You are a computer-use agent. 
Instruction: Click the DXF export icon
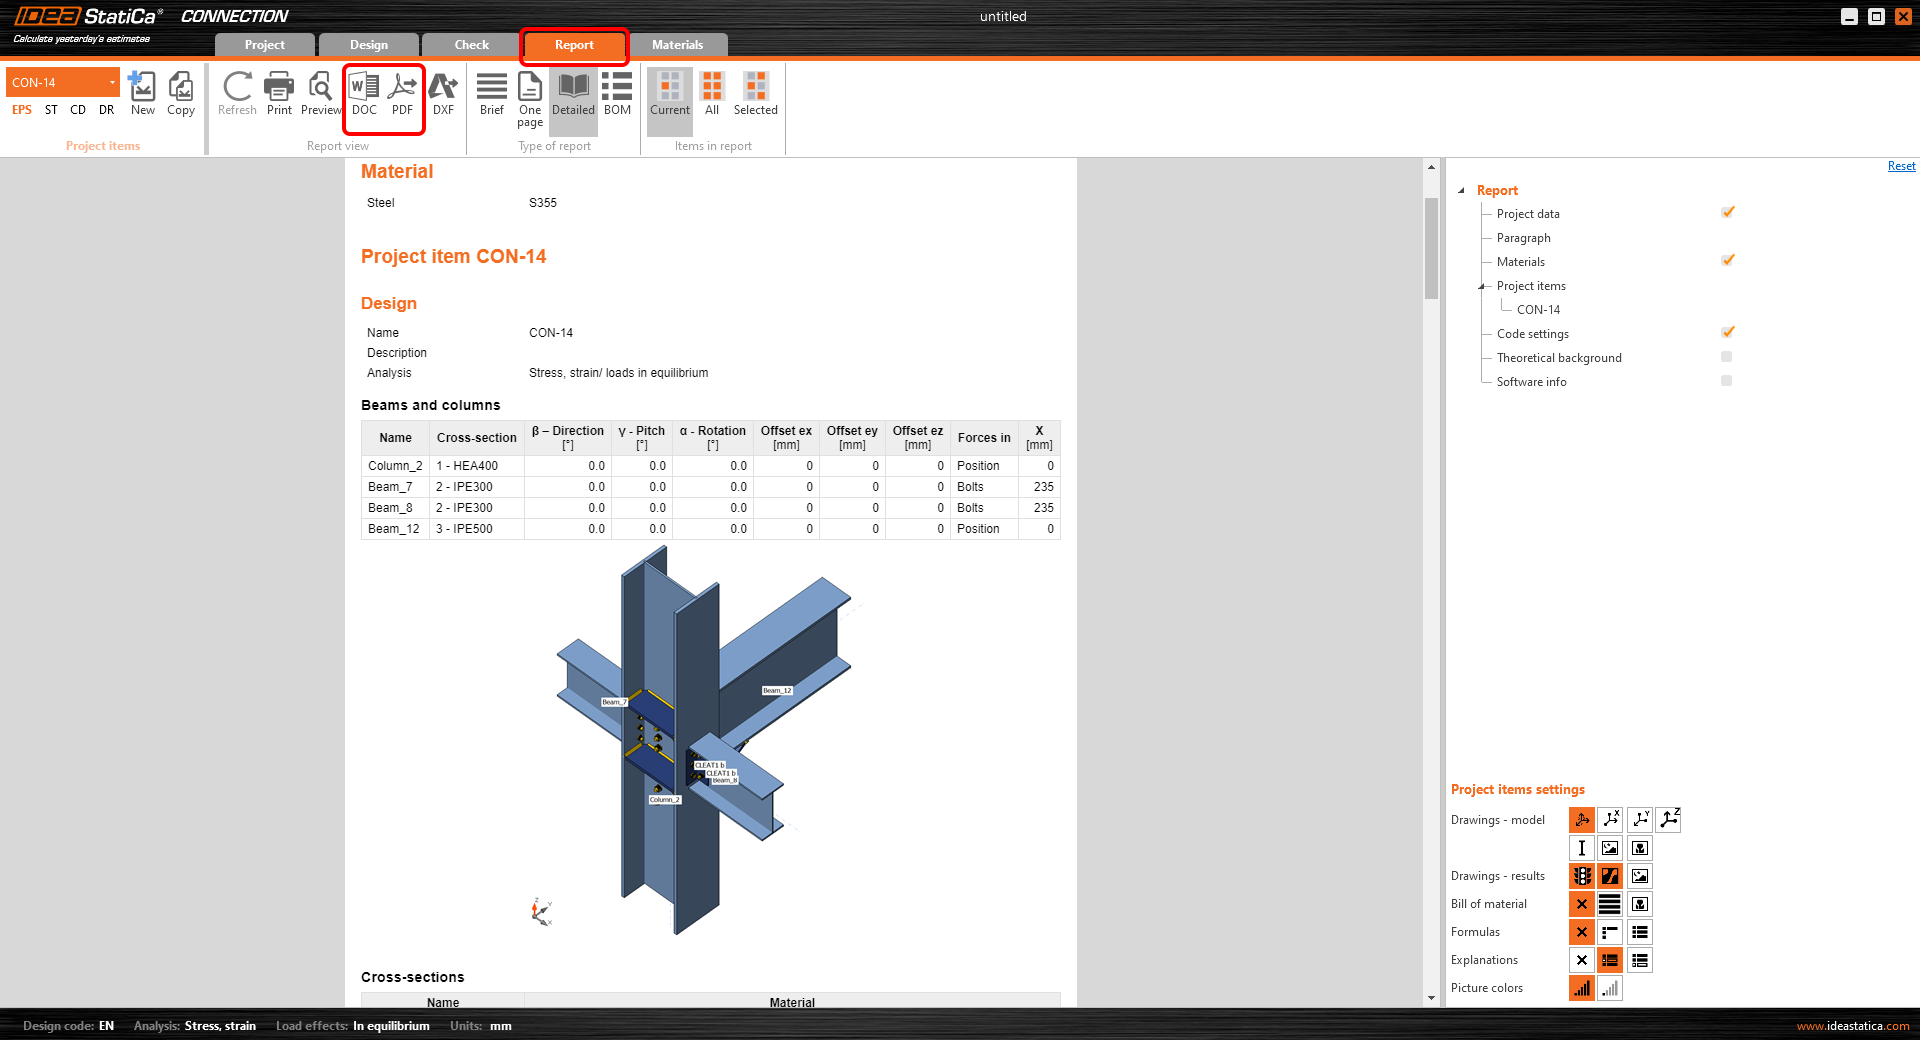(443, 95)
